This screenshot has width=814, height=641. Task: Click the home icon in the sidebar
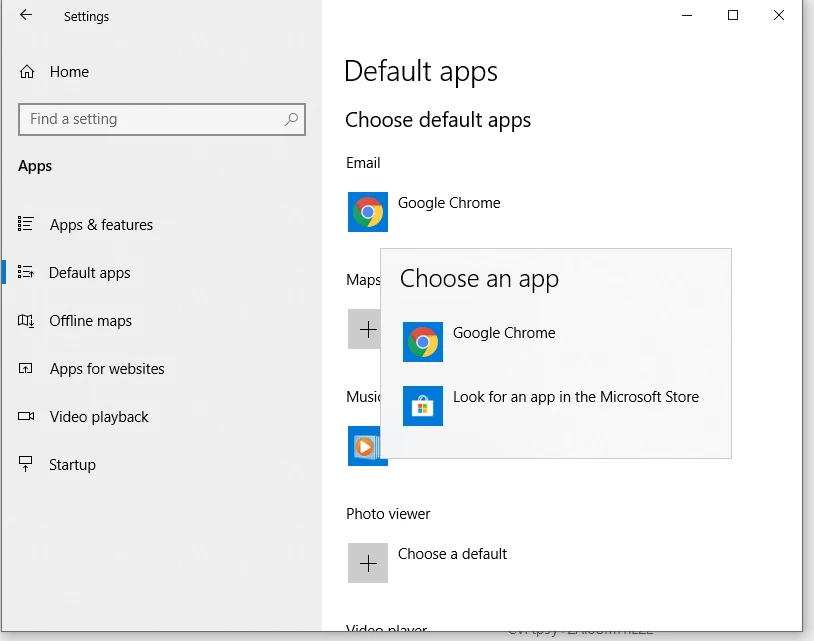coord(27,72)
